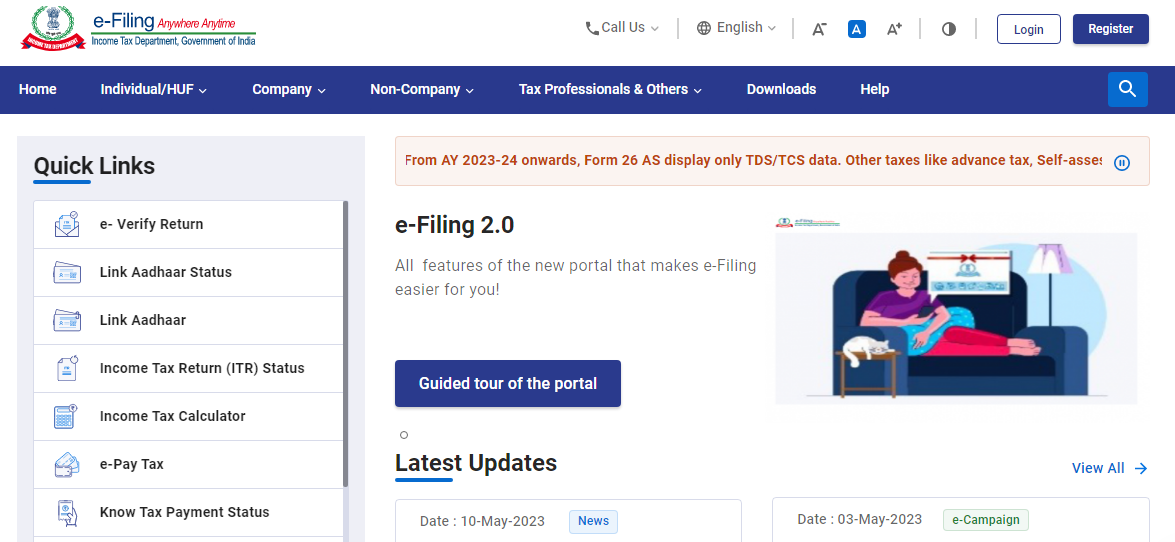The width and height of the screenshot is (1175, 542).
Task: Click the Form 26 AS announcement text
Action: 753,160
